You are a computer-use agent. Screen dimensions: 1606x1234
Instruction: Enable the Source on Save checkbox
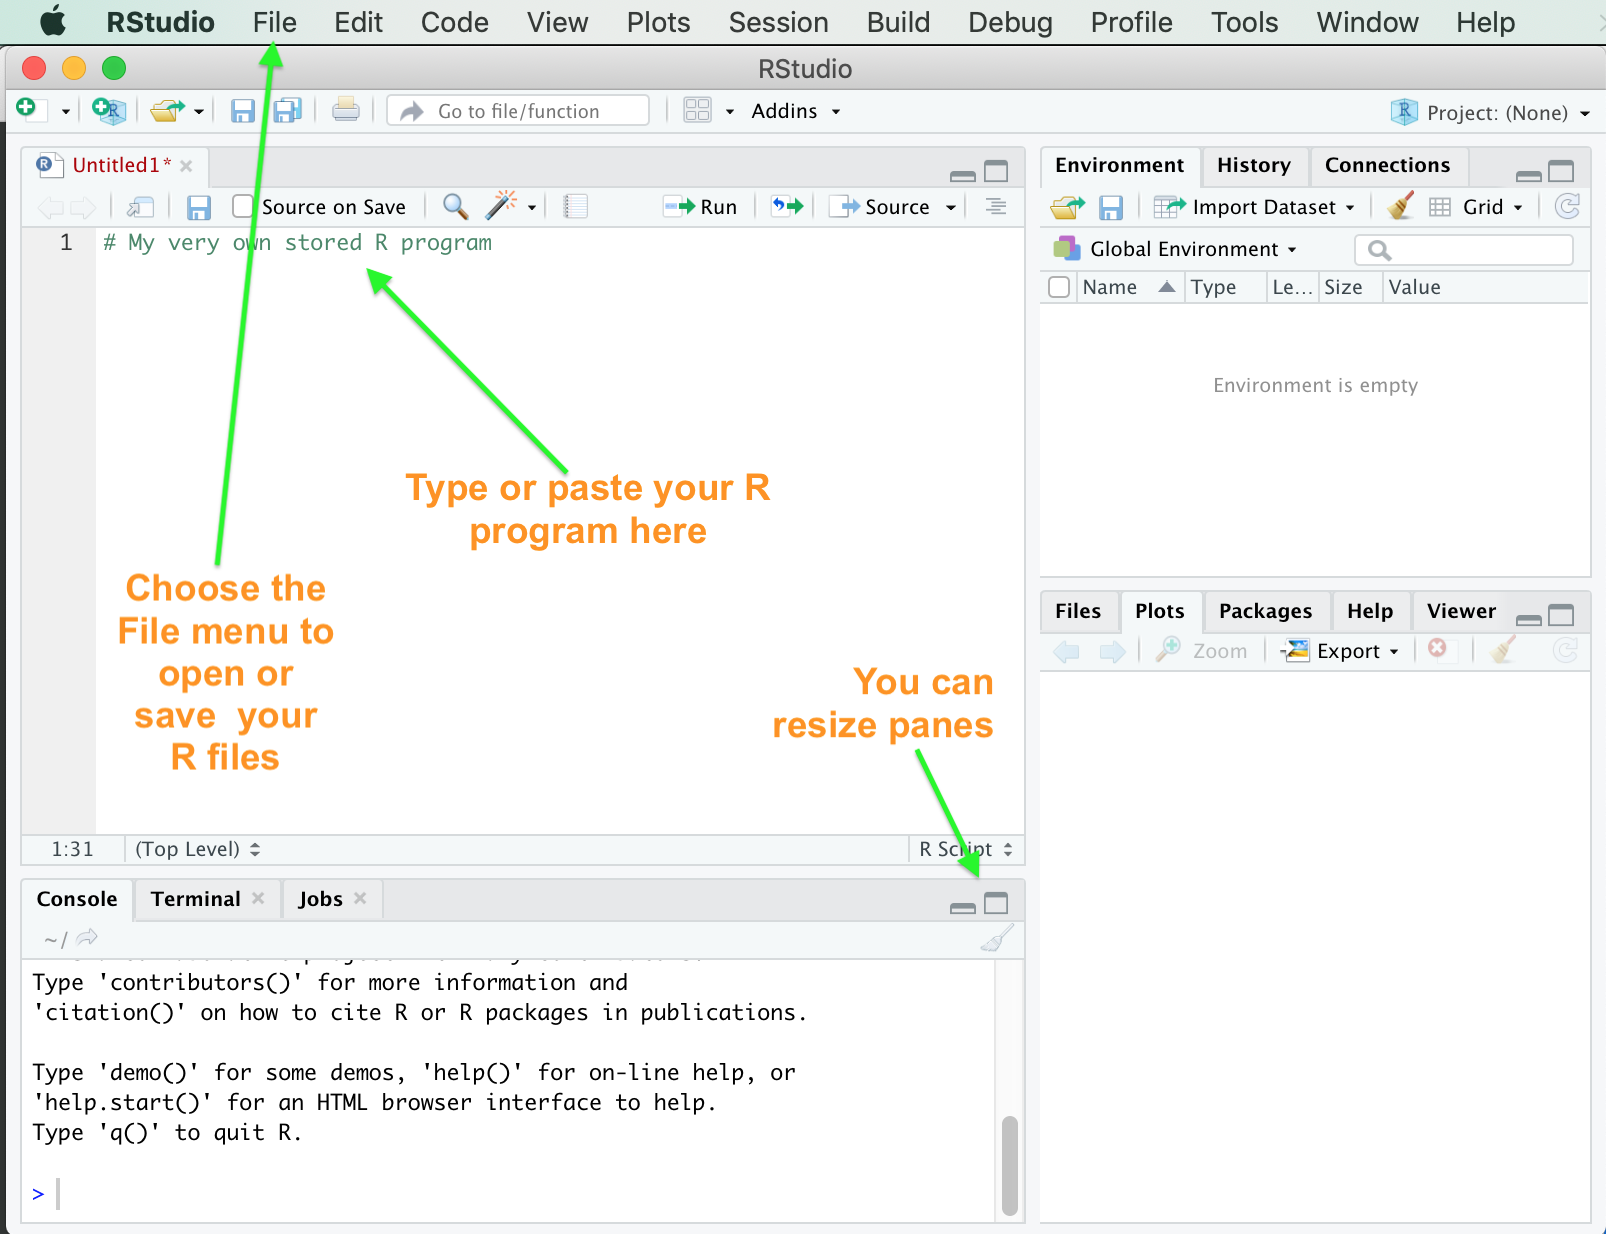coord(243,207)
